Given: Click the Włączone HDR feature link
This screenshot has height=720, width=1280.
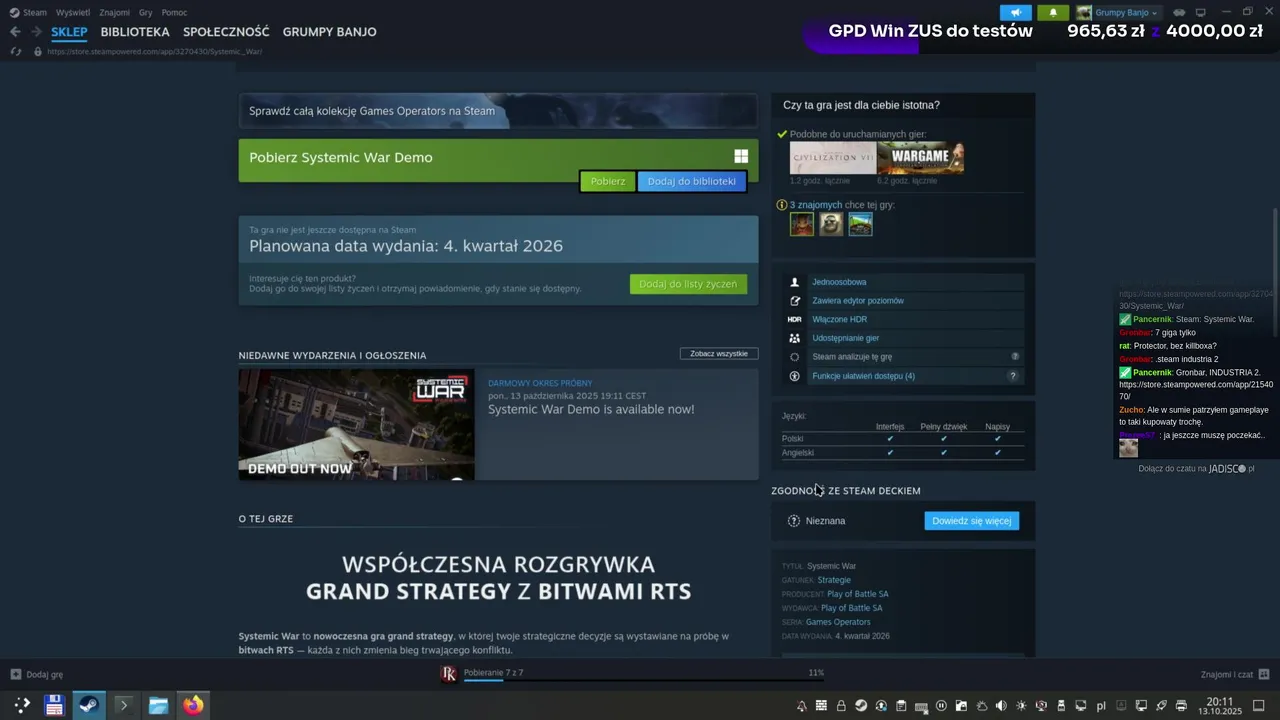Looking at the screenshot, I should (x=839, y=320).
